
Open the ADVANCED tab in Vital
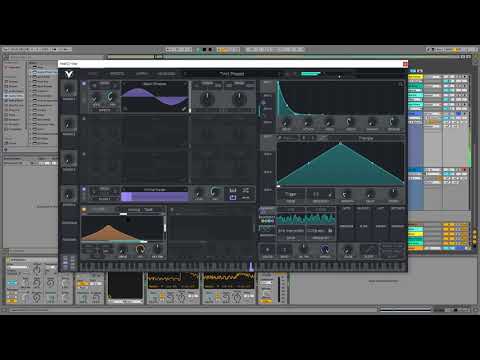166,74
